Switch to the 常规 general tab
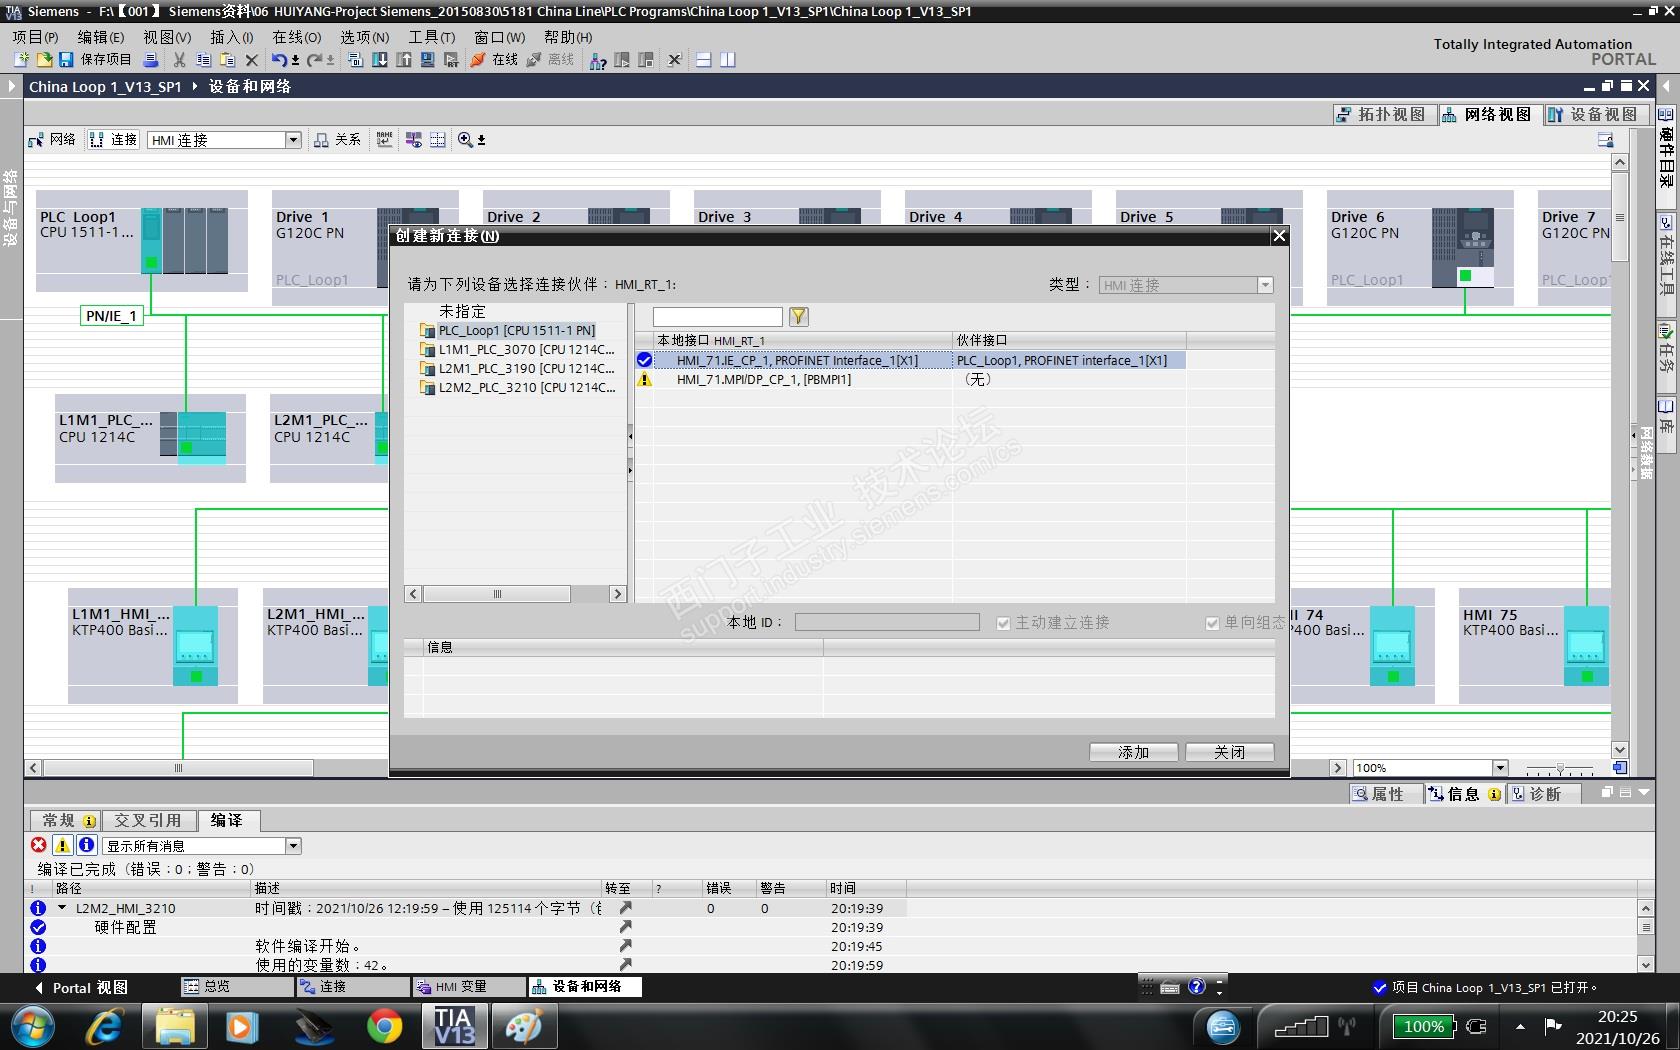The image size is (1680, 1050). [x=68, y=821]
